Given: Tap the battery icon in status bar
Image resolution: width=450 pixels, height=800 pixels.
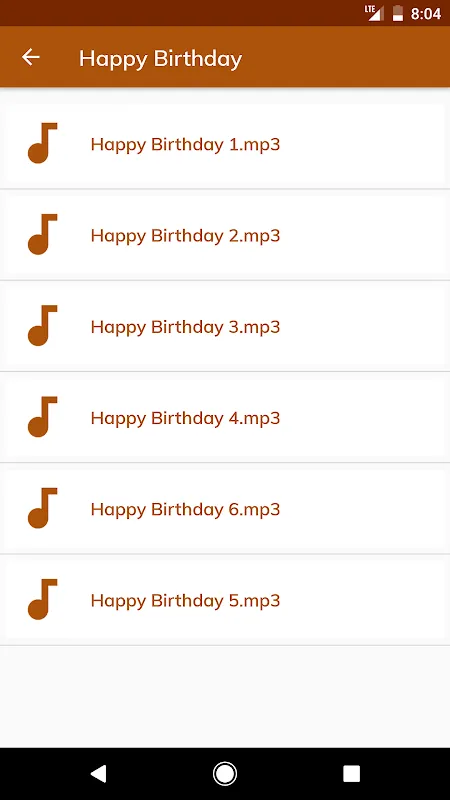Looking at the screenshot, I should coord(397,14).
